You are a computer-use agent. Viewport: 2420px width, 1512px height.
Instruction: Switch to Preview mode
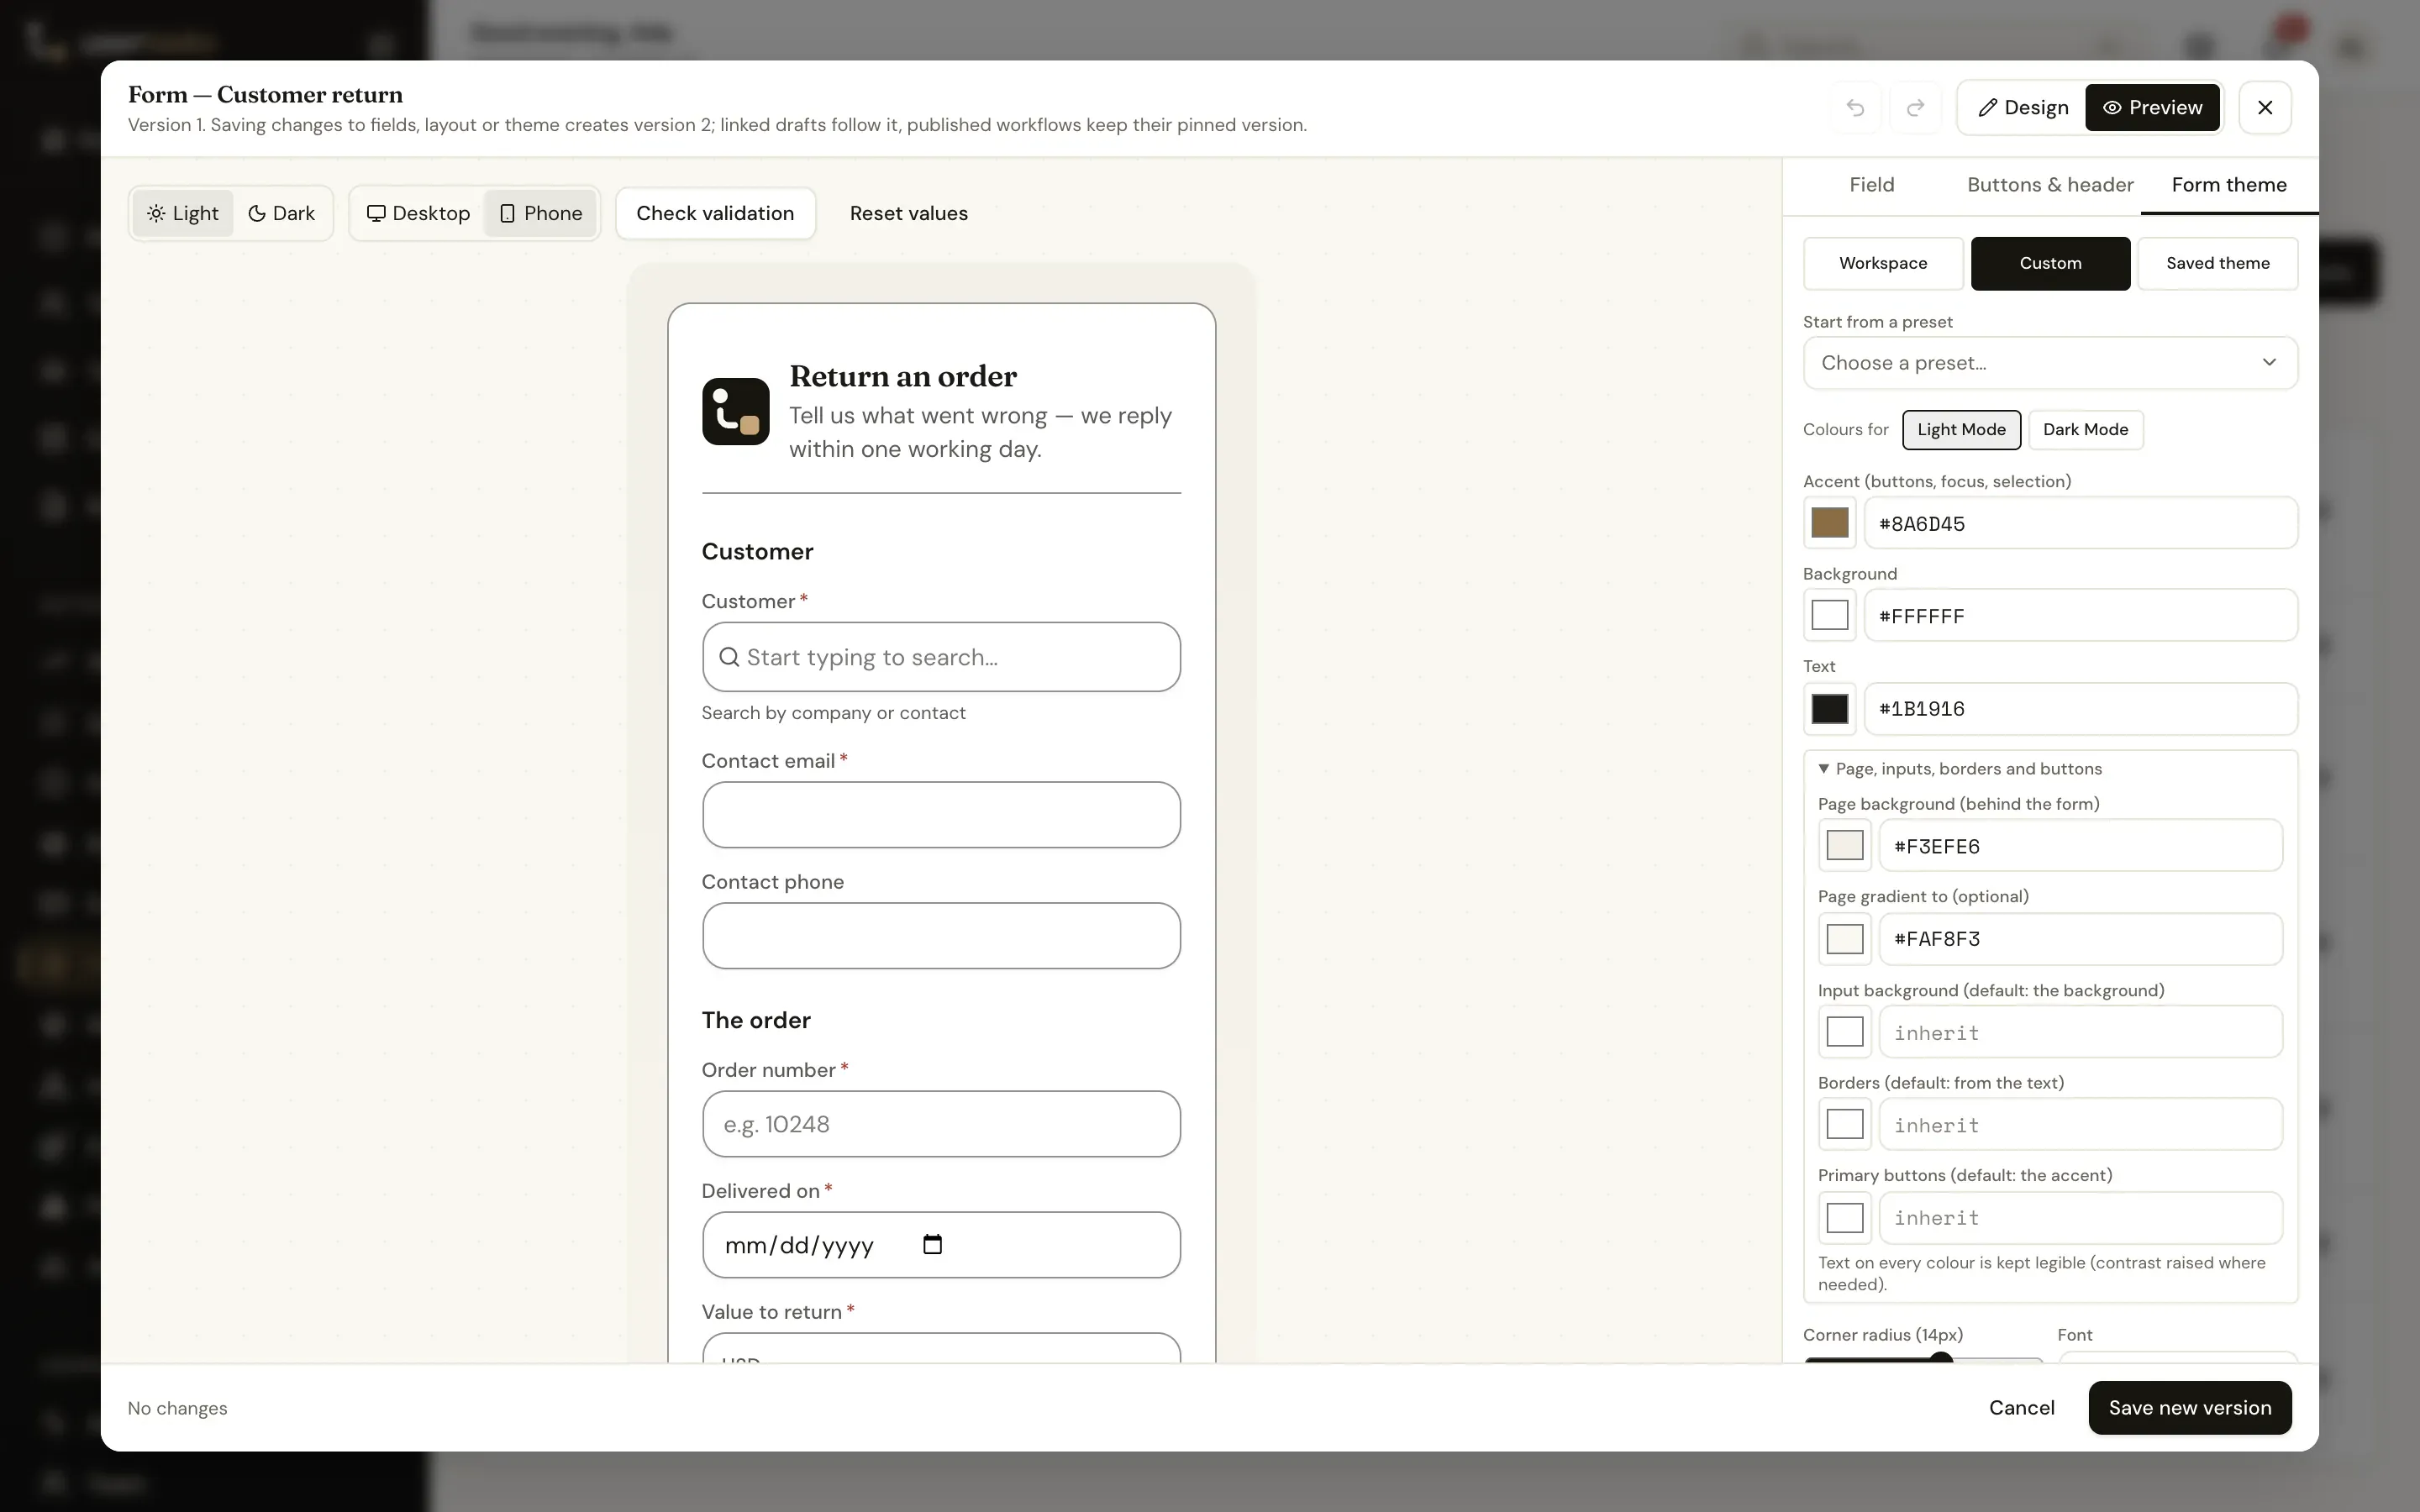pyautogui.click(x=2152, y=108)
